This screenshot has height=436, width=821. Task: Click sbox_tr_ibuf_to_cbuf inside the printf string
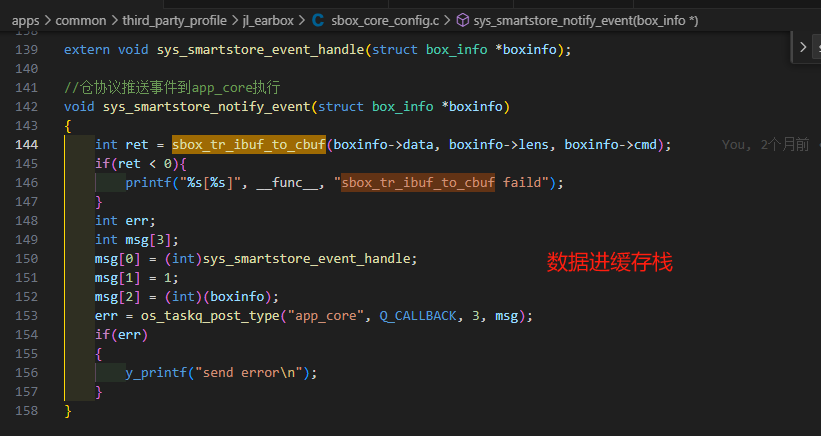(418, 183)
